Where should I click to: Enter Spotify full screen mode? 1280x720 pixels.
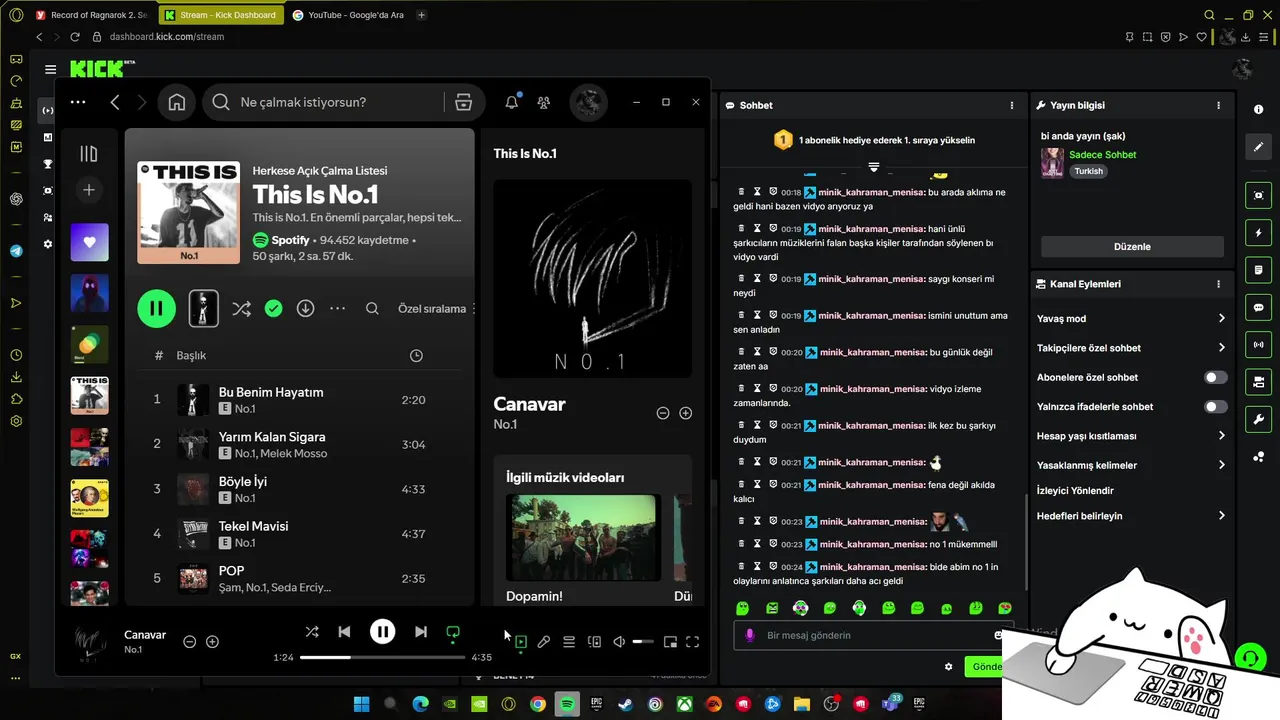[x=692, y=642]
